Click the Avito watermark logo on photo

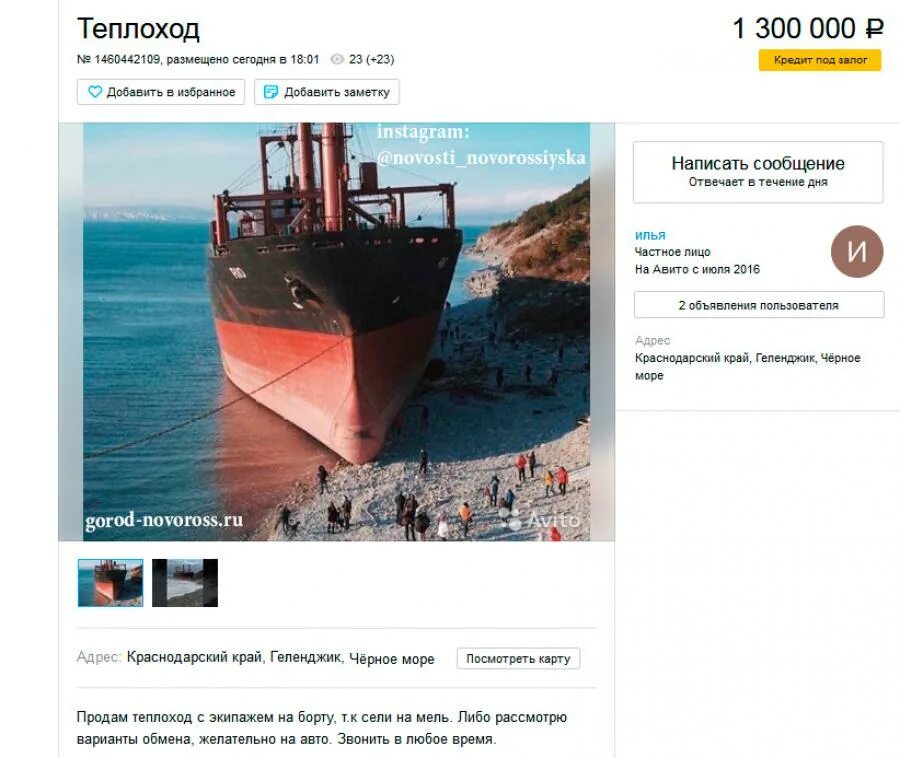point(541,519)
